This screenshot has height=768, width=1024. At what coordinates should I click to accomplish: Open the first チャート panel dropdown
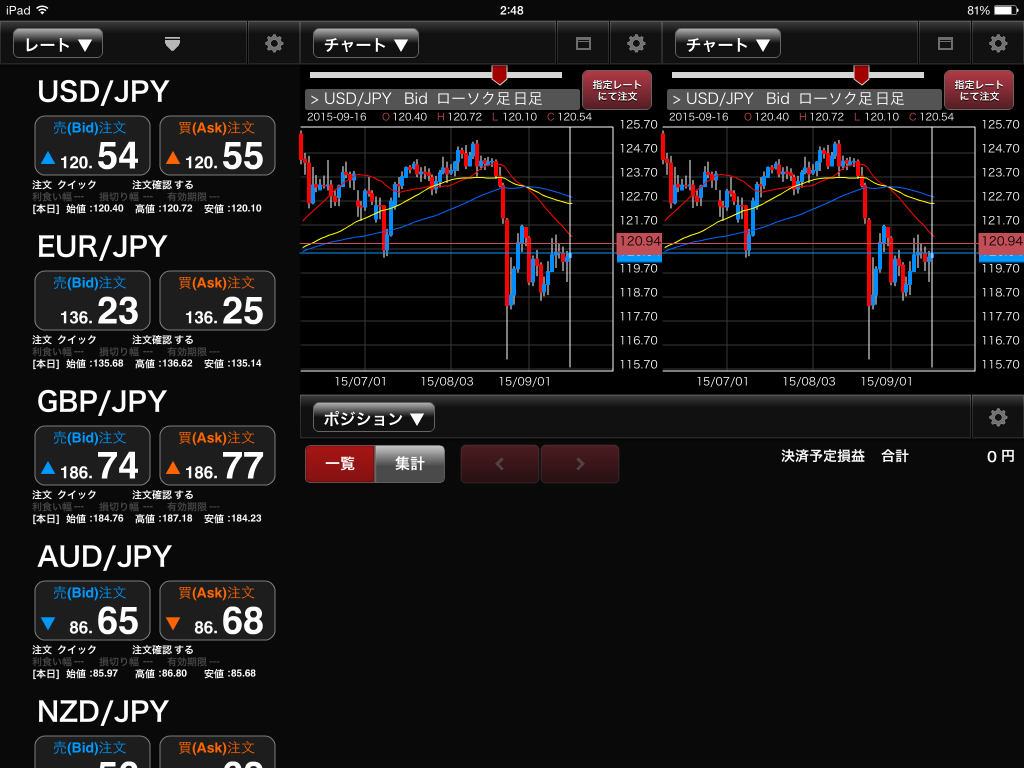pyautogui.click(x=366, y=44)
